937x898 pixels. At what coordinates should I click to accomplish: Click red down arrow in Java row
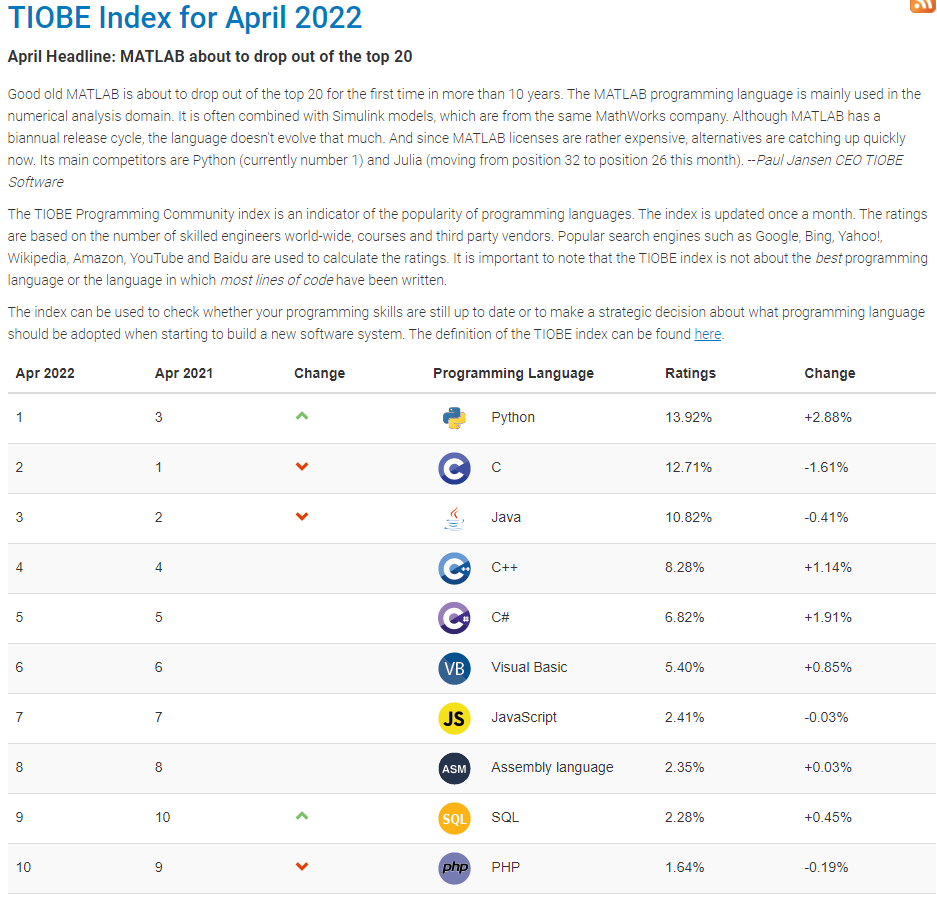[x=302, y=516]
